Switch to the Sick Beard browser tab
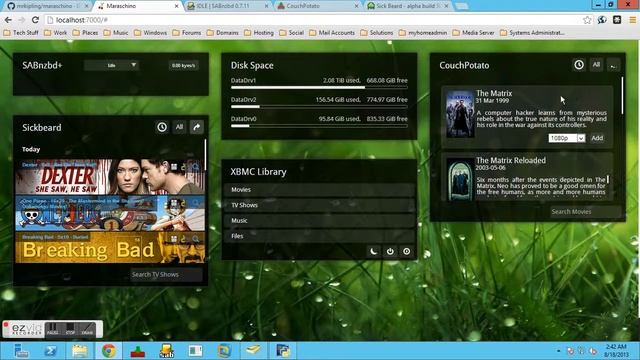The image size is (640, 360). 407,6
